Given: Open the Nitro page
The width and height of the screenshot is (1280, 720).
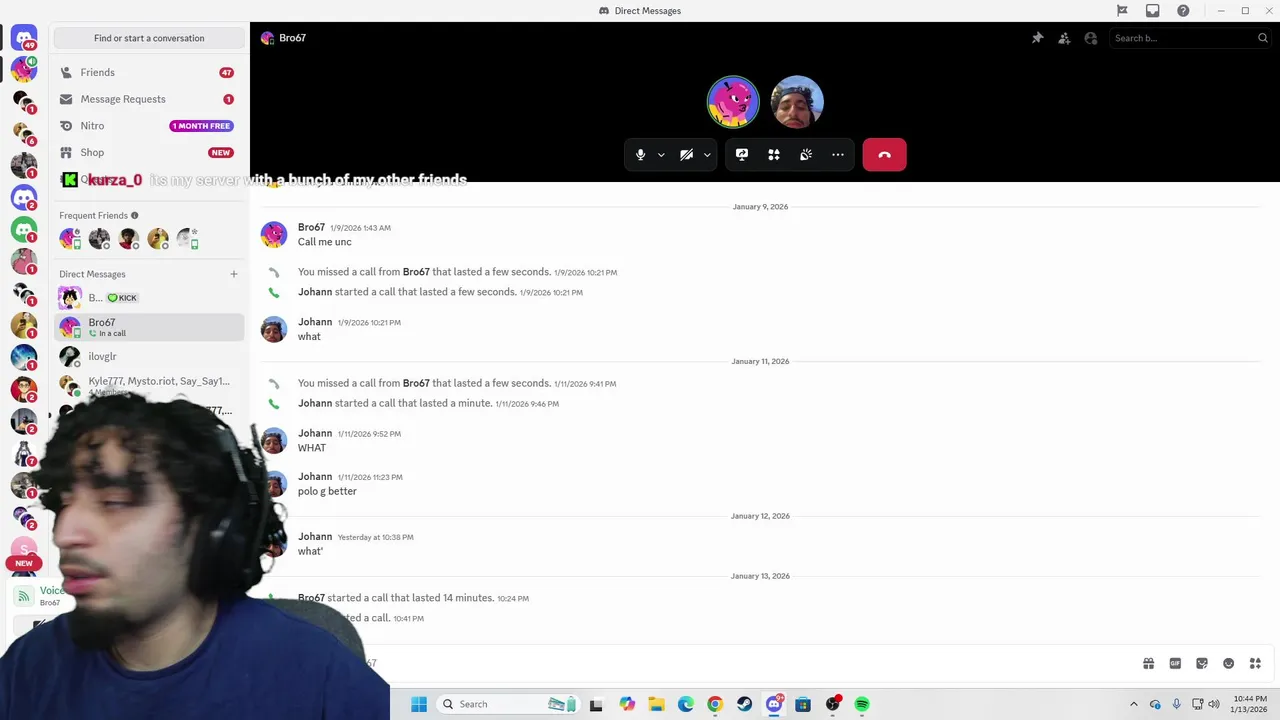Looking at the screenshot, I should coord(149,126).
